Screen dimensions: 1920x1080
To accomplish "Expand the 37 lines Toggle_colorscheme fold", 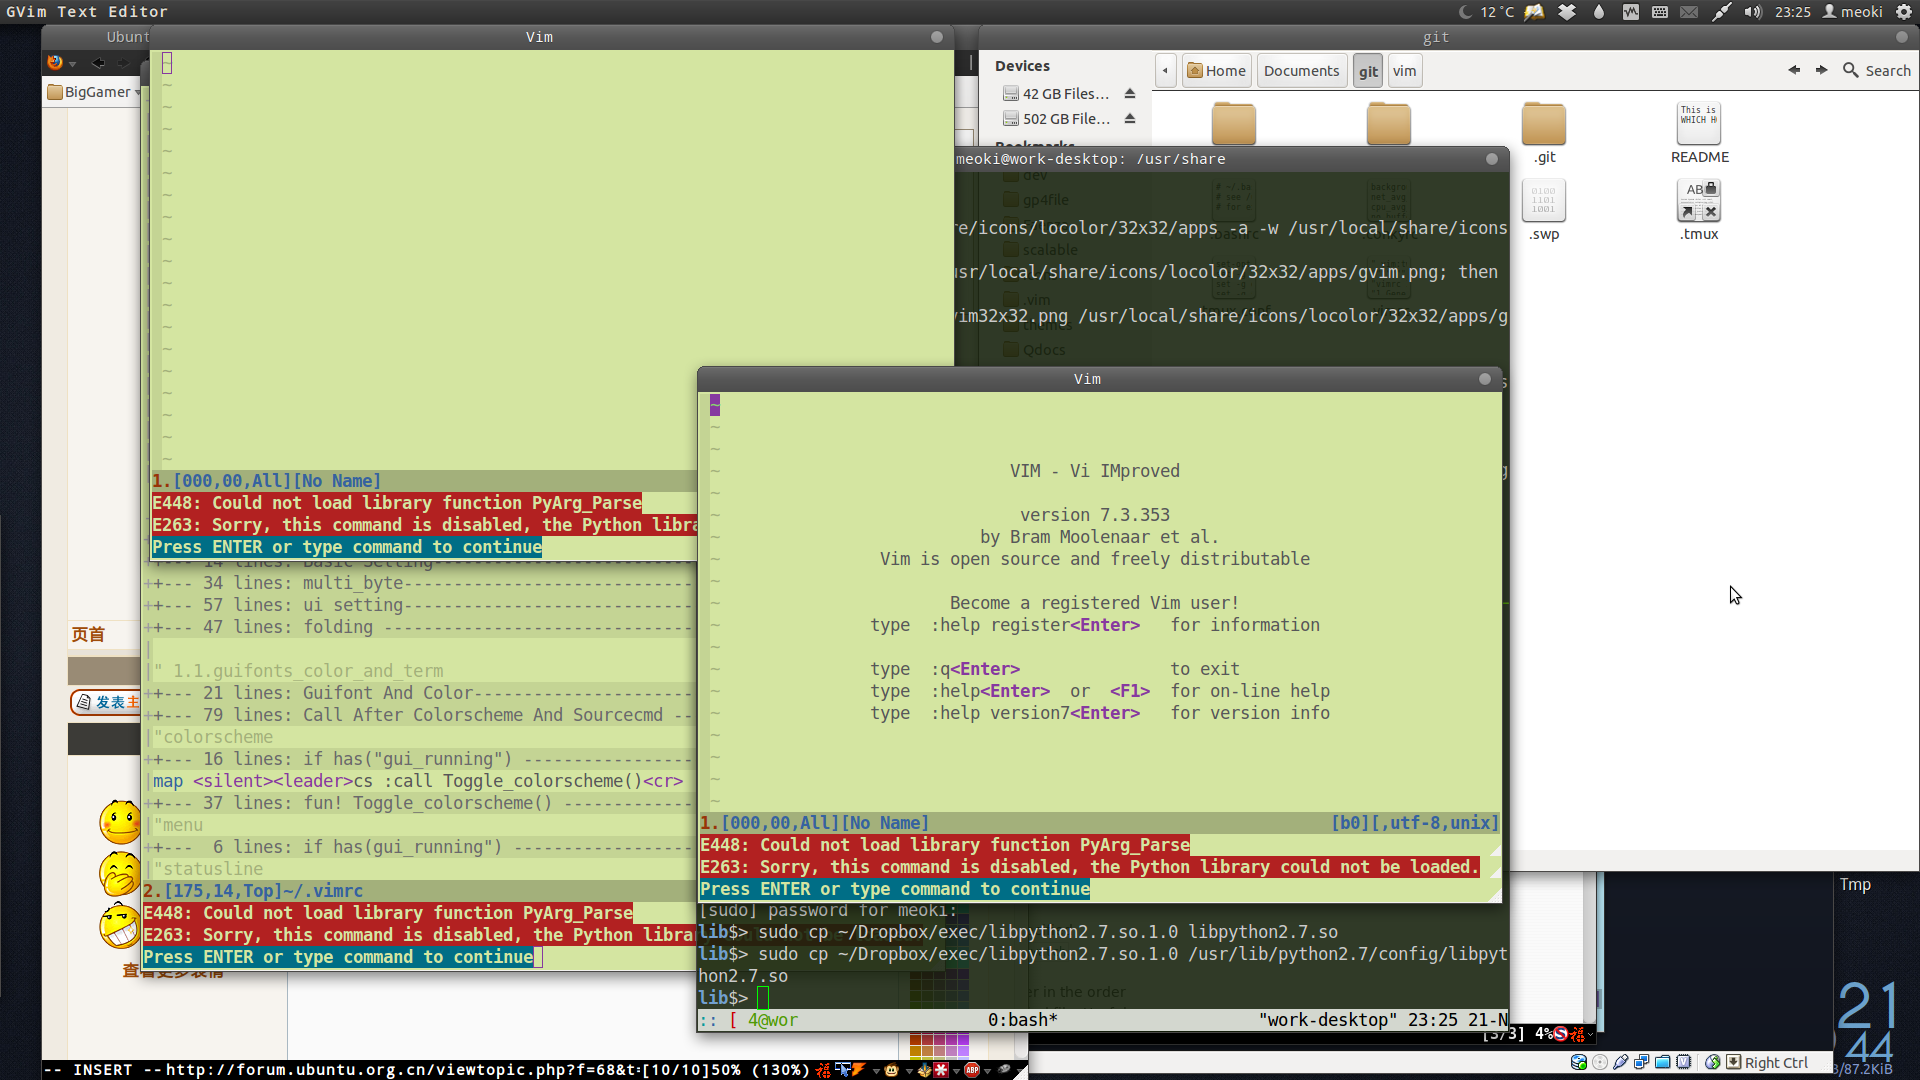I will point(419,802).
